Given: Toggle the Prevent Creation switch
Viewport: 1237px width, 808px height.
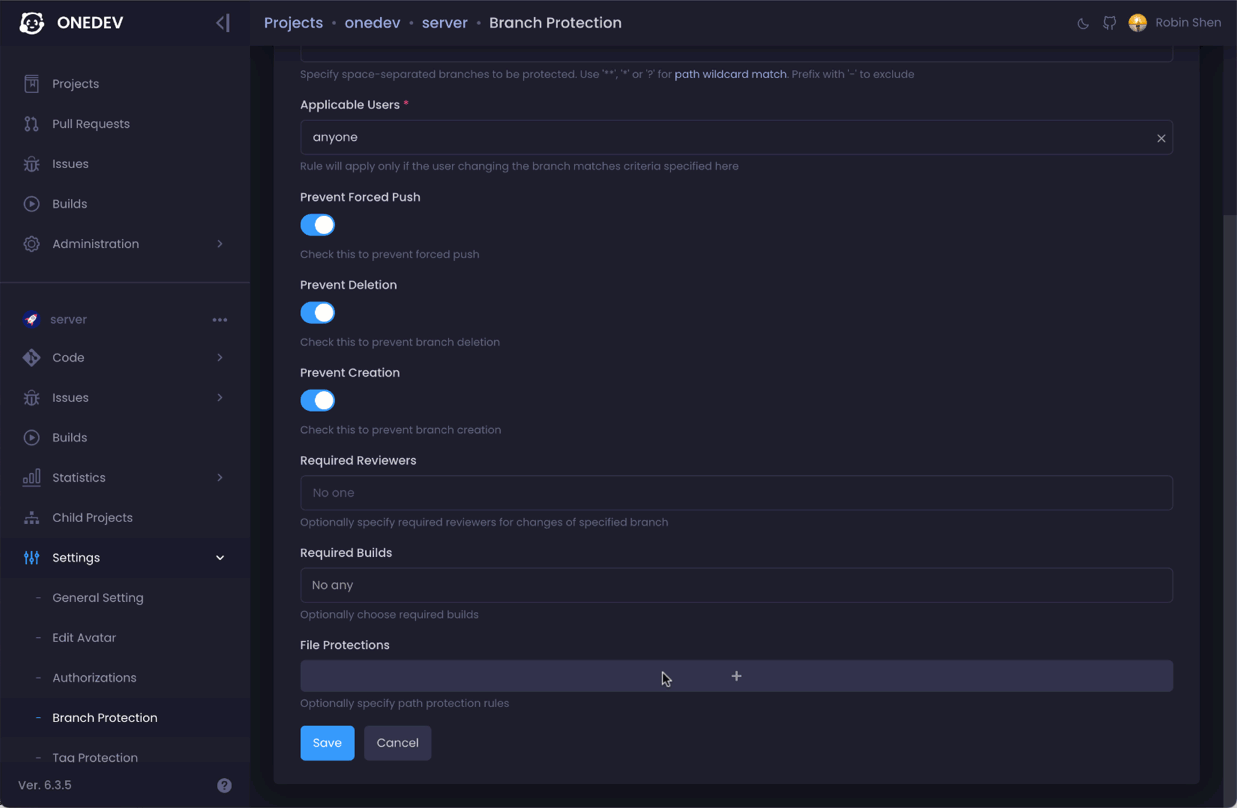Looking at the screenshot, I should point(318,400).
